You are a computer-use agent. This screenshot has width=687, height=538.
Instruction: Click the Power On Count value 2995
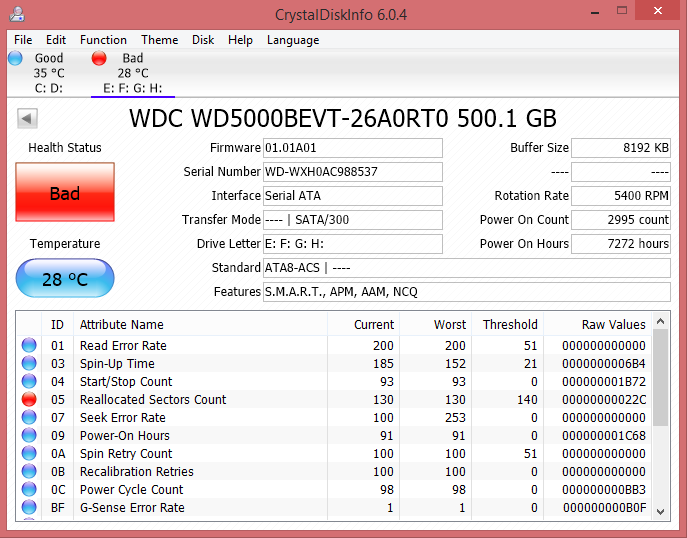point(621,220)
